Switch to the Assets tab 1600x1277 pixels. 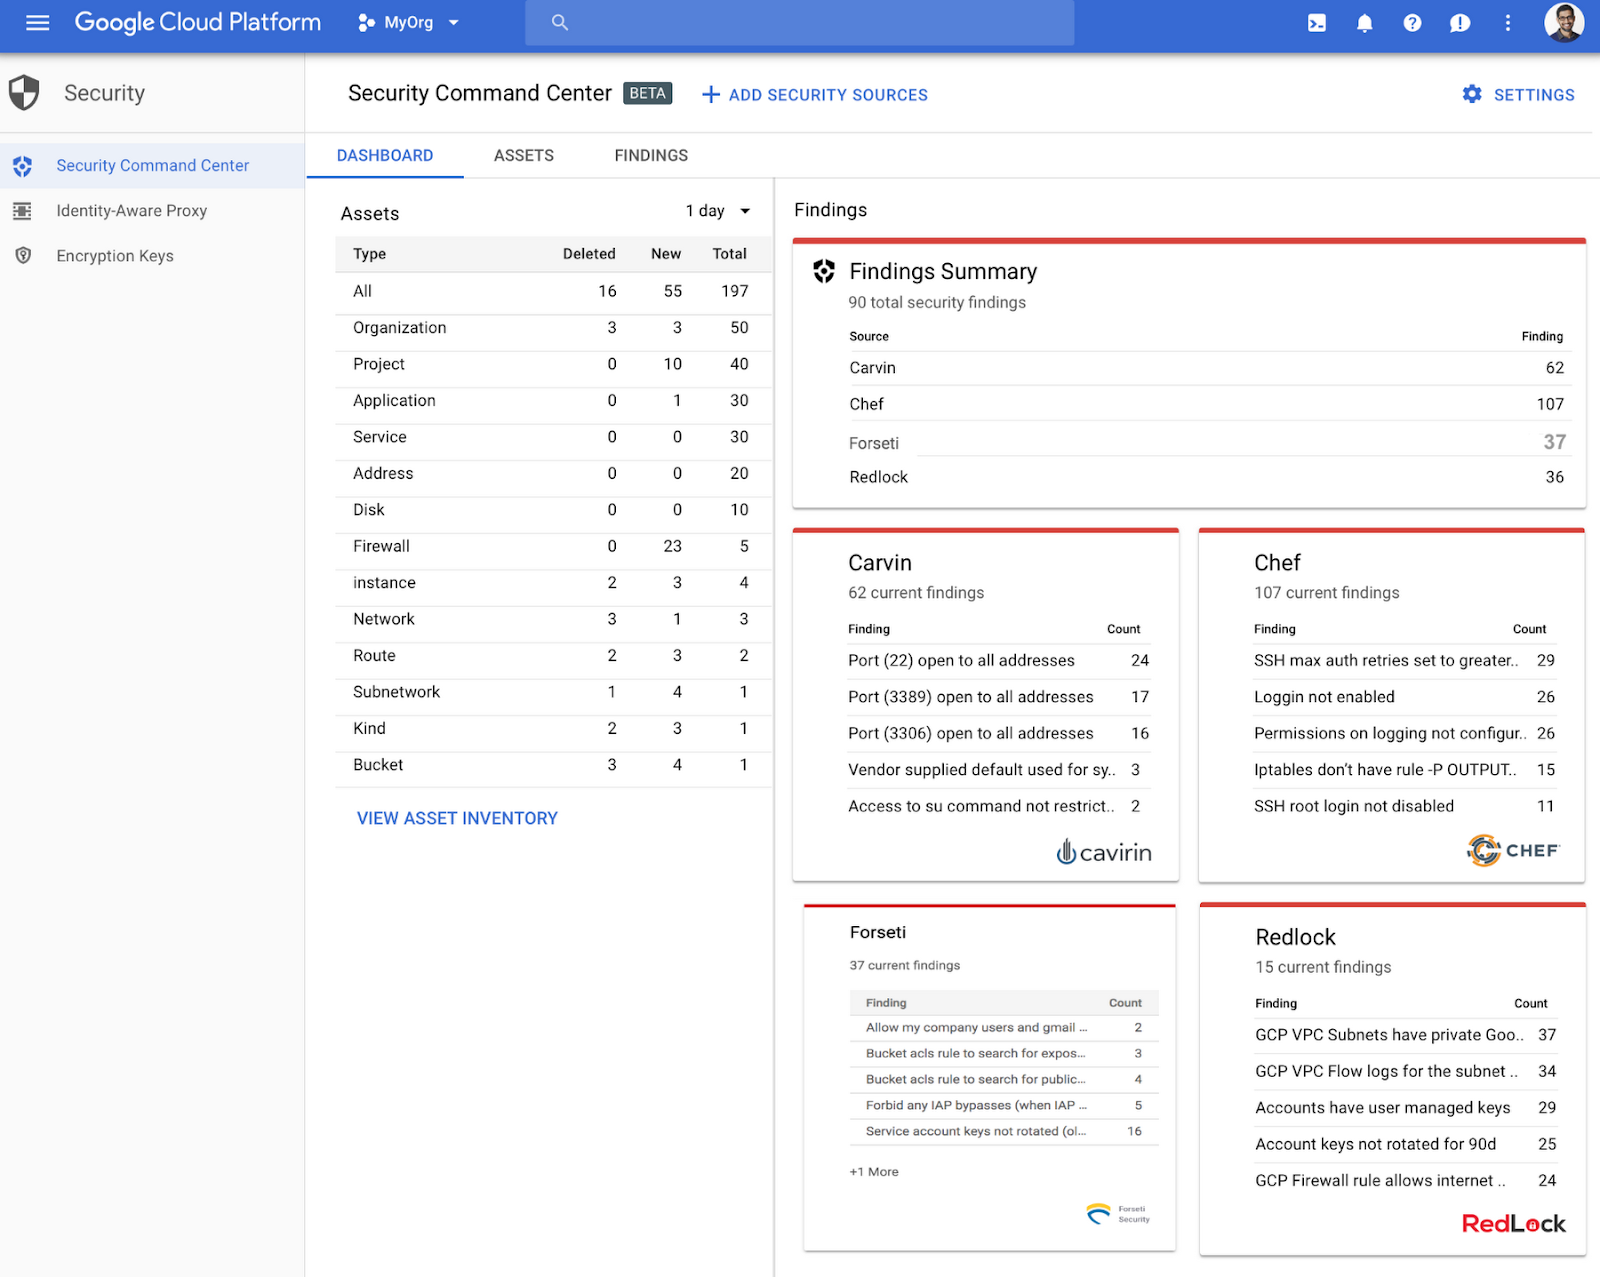click(x=524, y=156)
